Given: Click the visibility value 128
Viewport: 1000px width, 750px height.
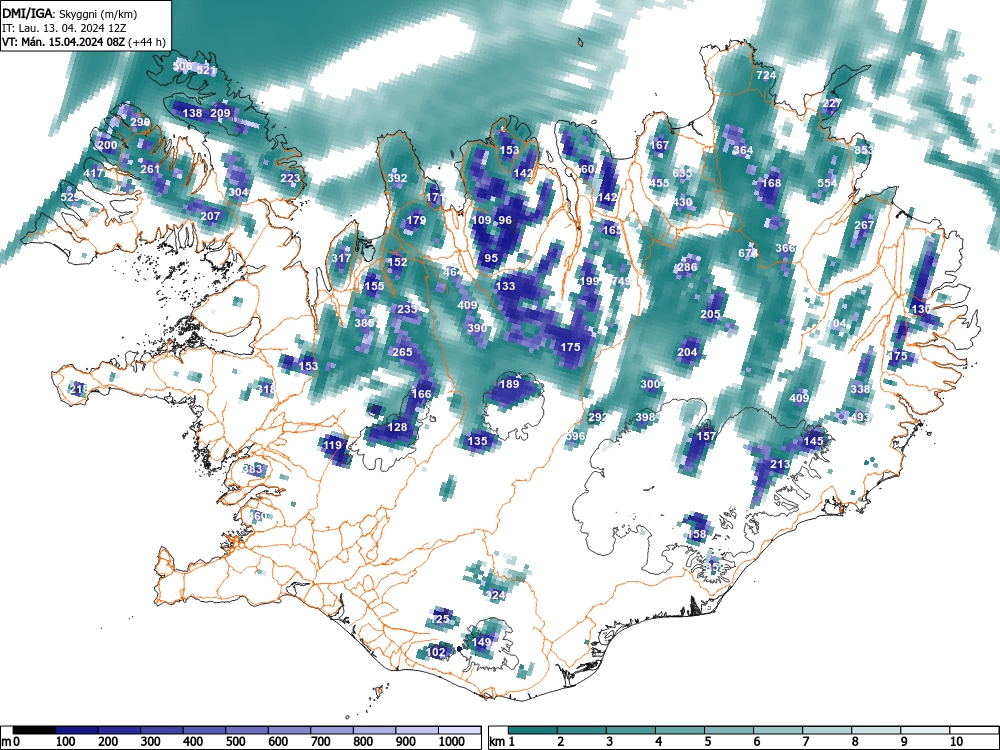Looking at the screenshot, I should 397,427.
